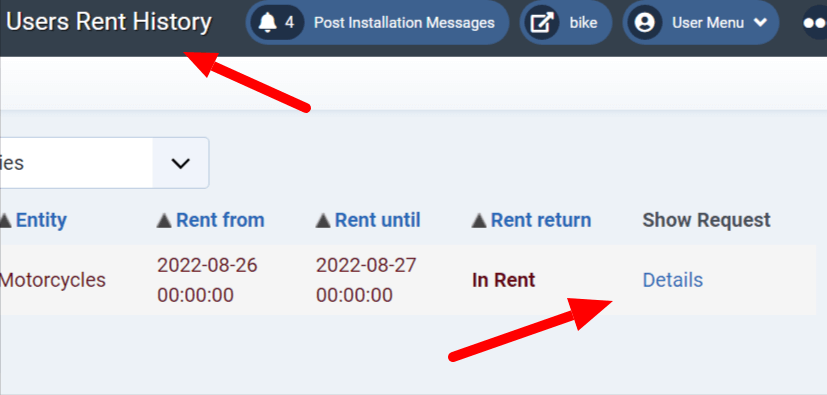Click the sort triangle beside Rent until
Viewport: 827px width, 395px height.
[x=323, y=221]
